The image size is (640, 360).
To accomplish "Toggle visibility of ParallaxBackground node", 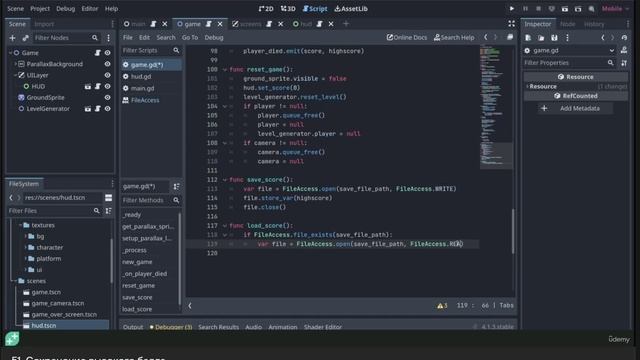I will pyautogui.click(x=107, y=64).
